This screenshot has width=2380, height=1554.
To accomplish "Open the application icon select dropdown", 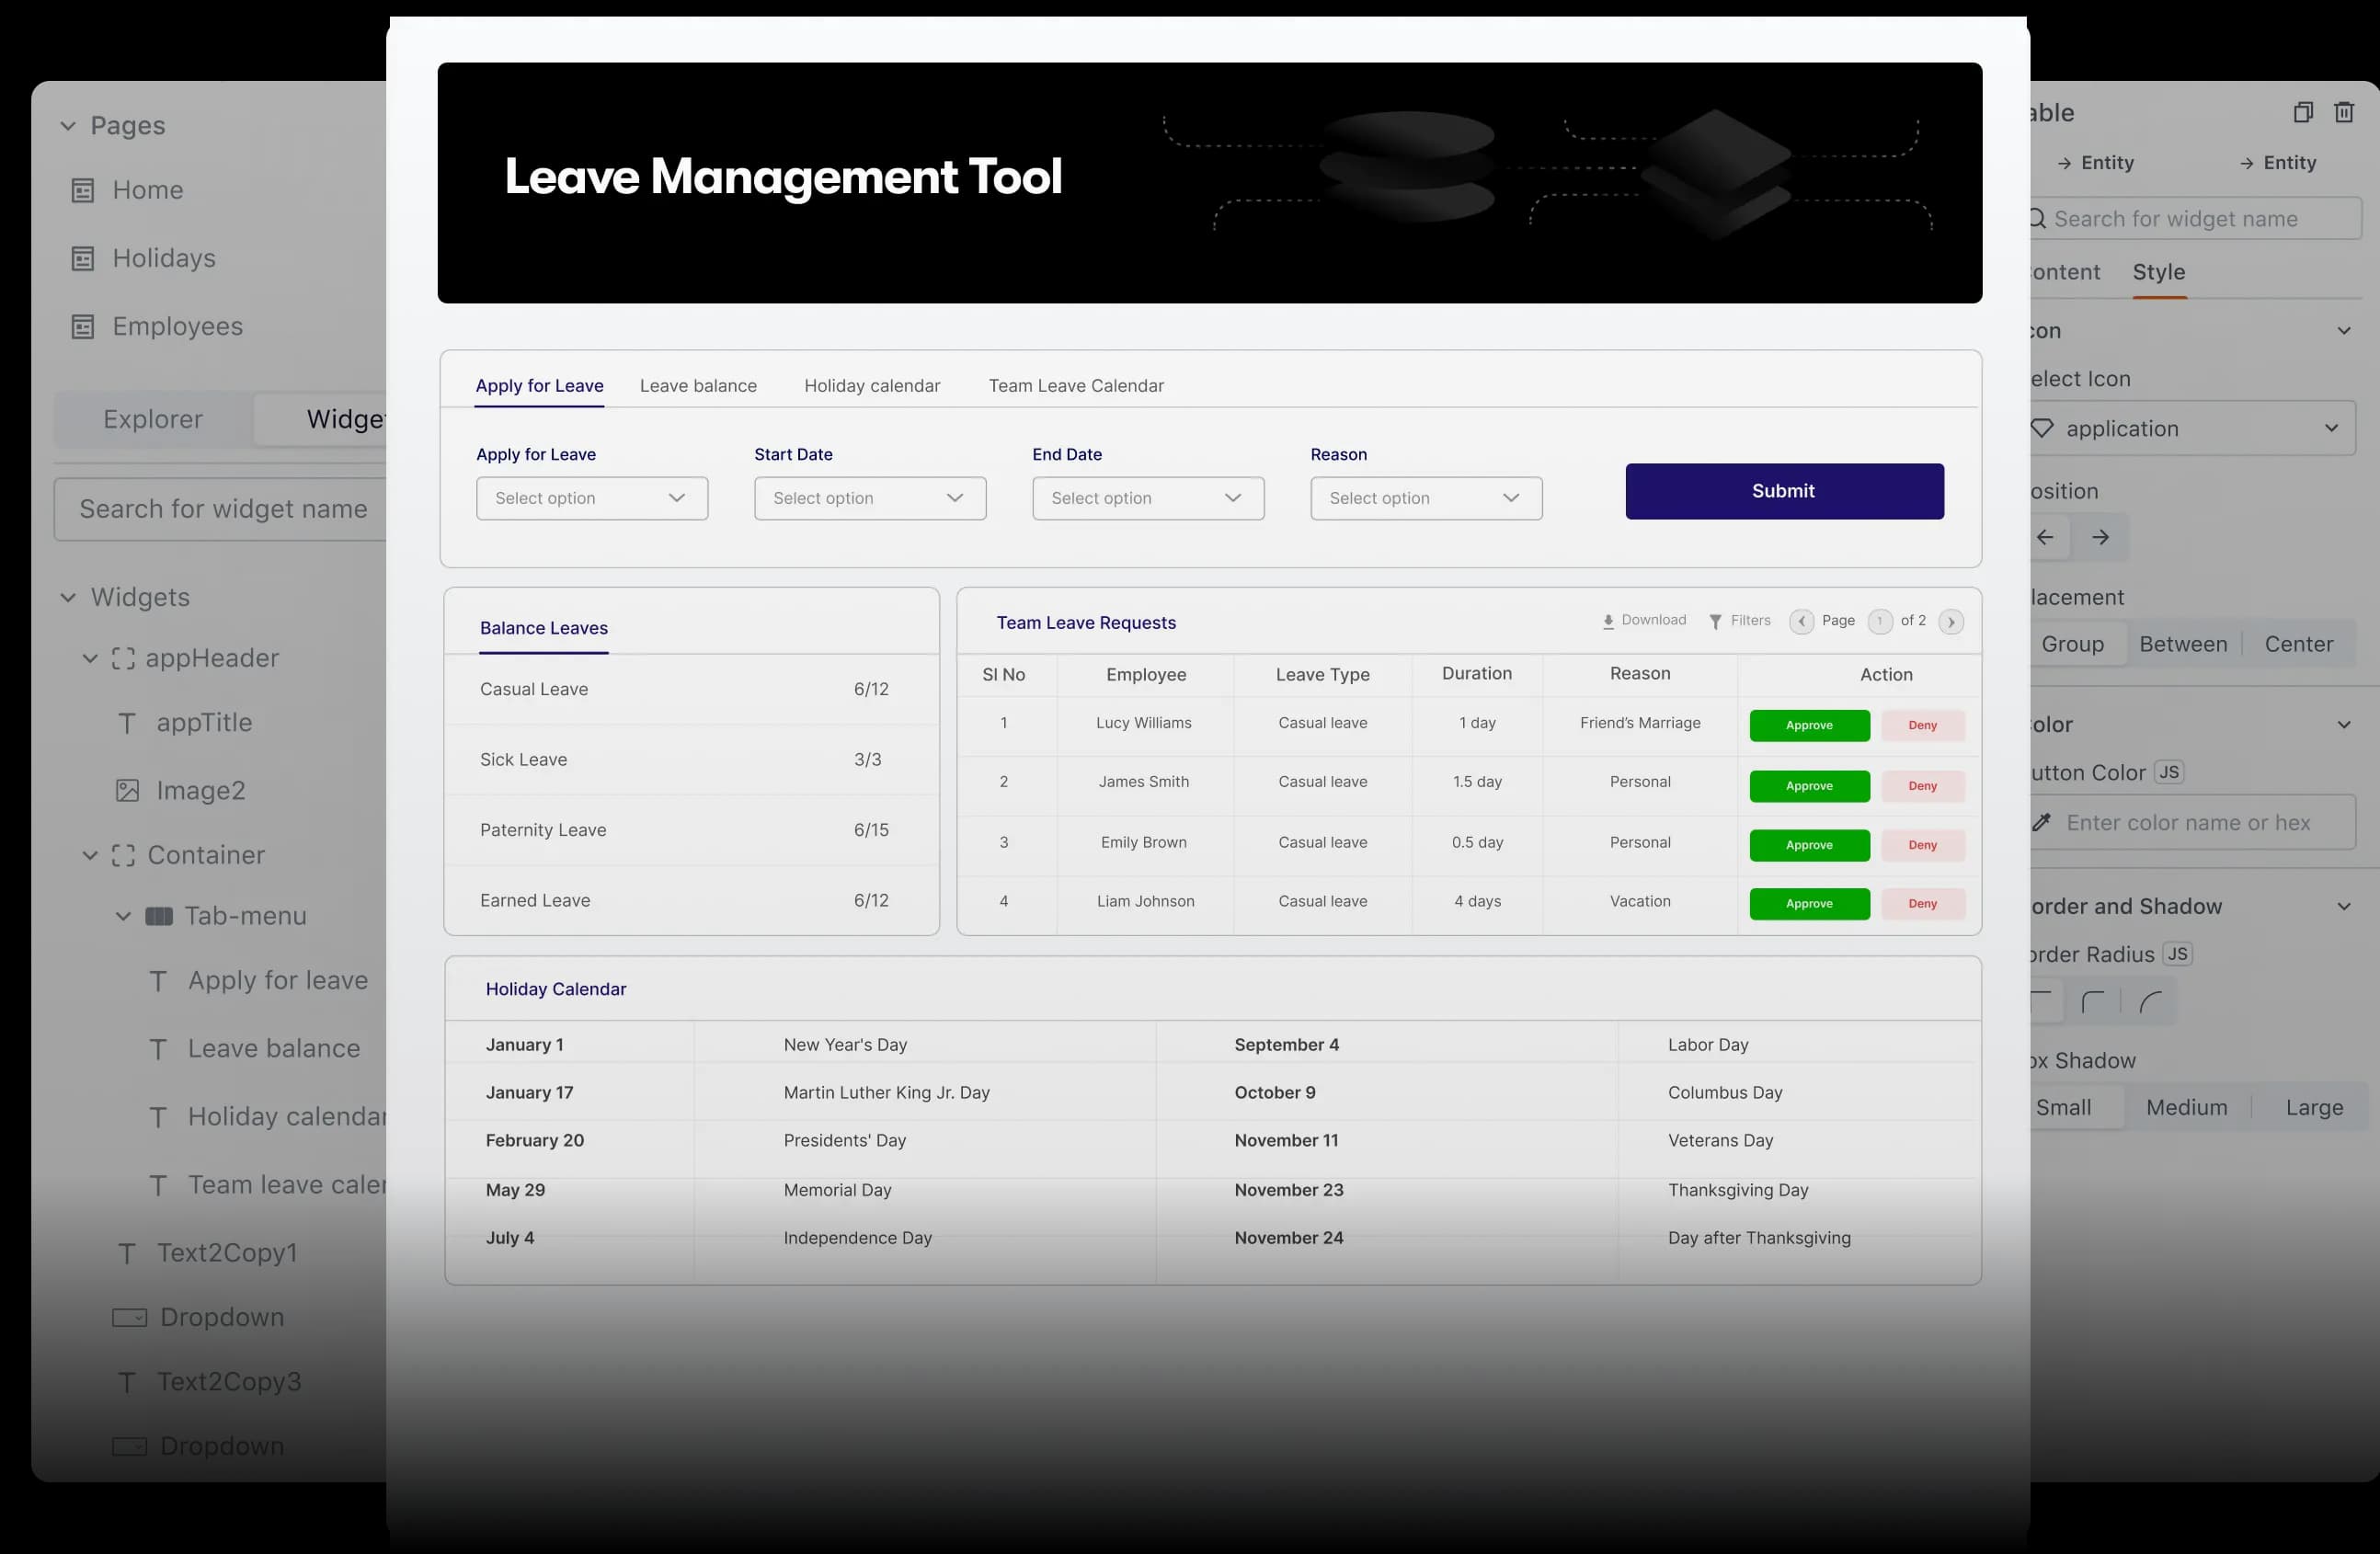I will click(2190, 428).
